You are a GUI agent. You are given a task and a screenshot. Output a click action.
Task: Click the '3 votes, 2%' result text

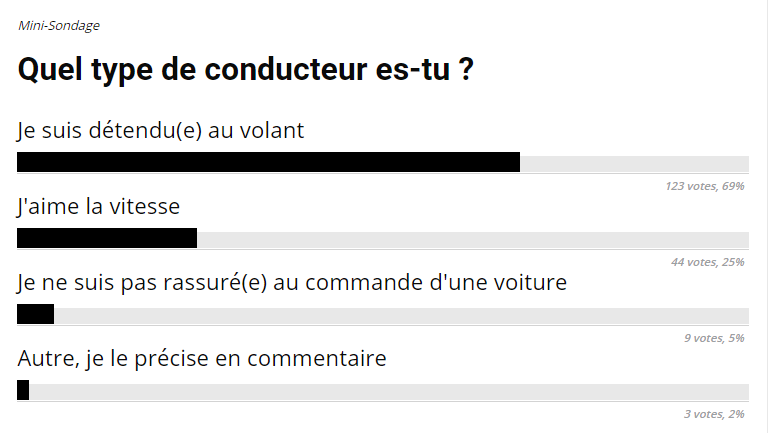(714, 414)
